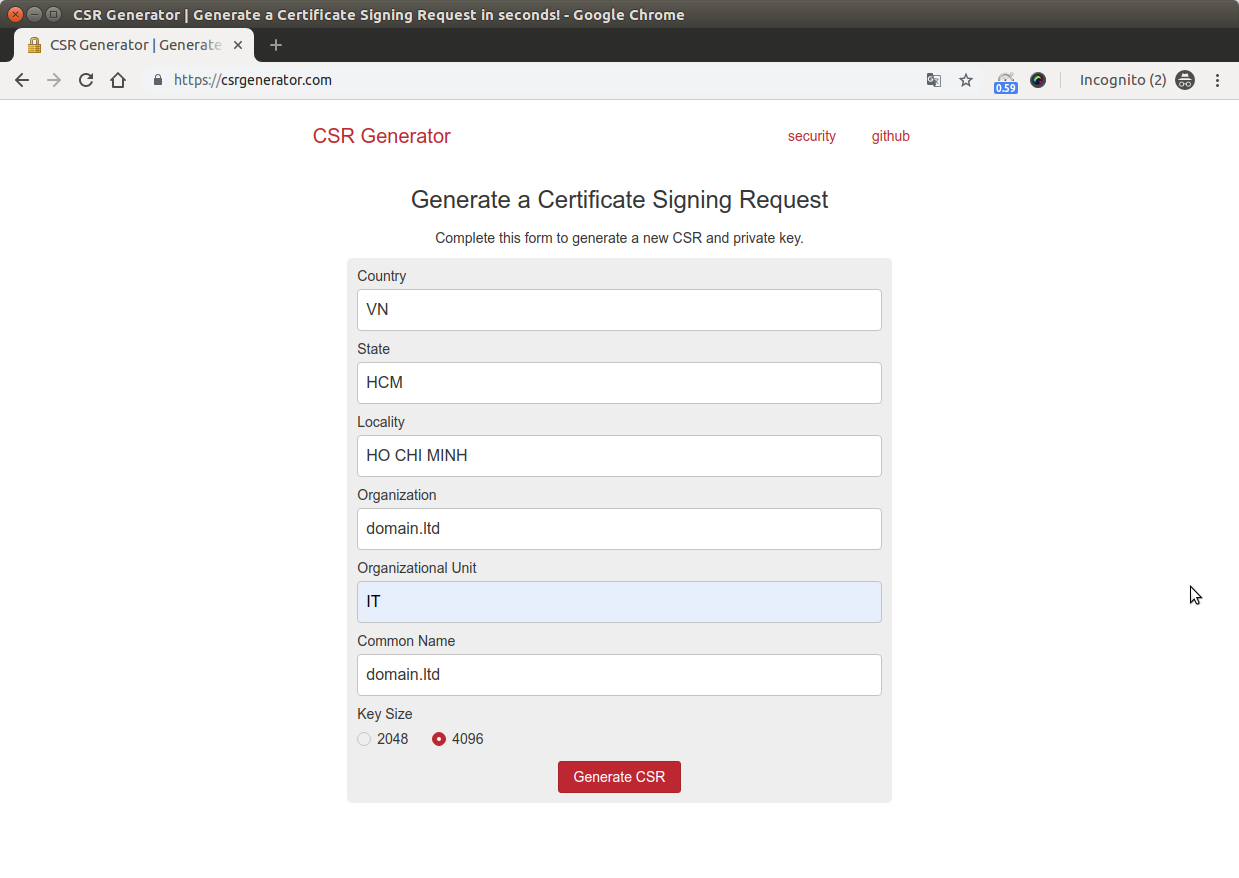Open the Chrome three-dot menu
The image size is (1239, 878).
1217,80
